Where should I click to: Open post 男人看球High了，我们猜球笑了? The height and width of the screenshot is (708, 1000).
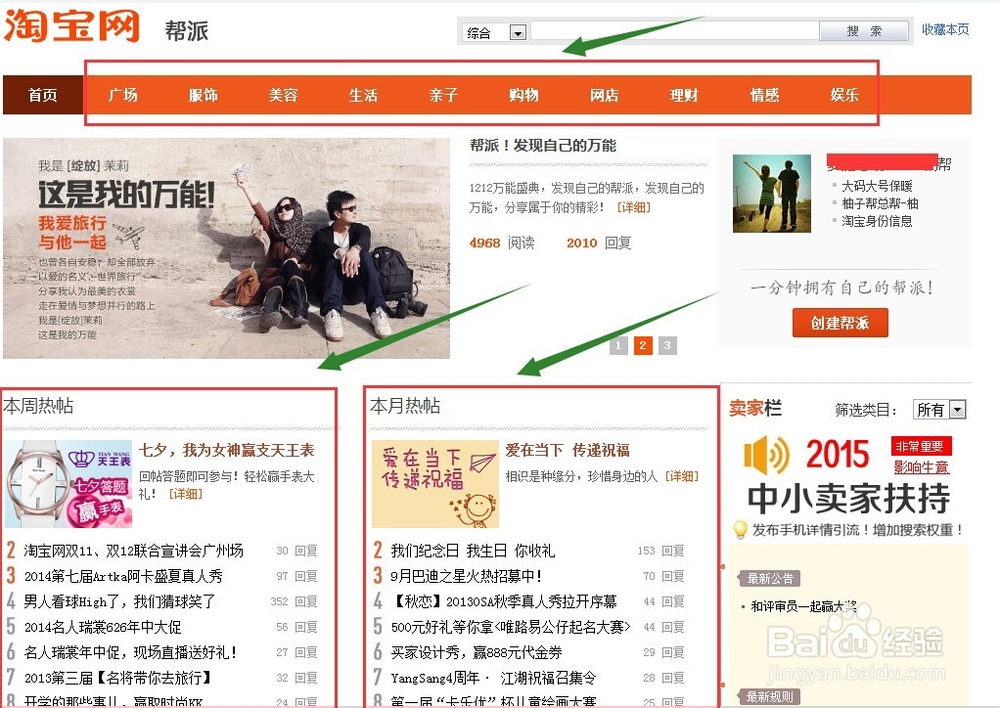[x=119, y=601]
